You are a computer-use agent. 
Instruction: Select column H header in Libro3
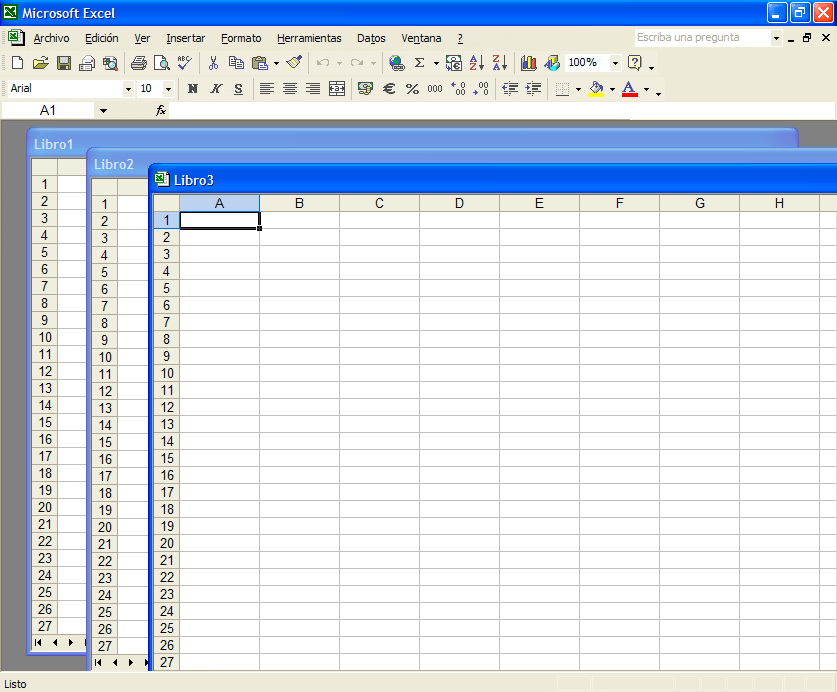[779, 203]
